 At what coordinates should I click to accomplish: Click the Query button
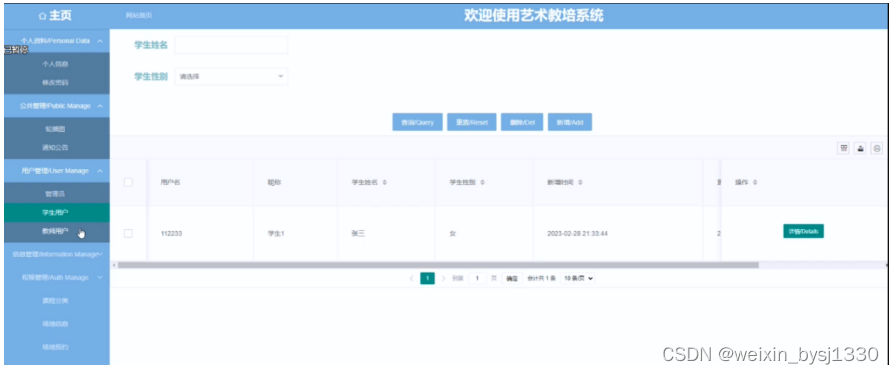click(417, 122)
